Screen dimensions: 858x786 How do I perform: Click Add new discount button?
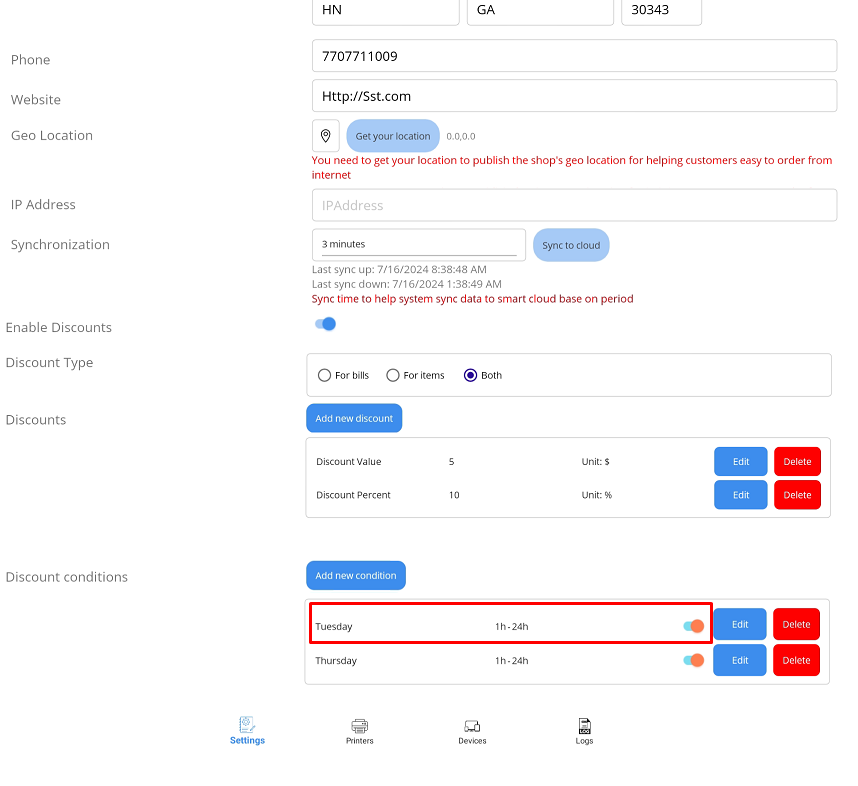pos(354,418)
